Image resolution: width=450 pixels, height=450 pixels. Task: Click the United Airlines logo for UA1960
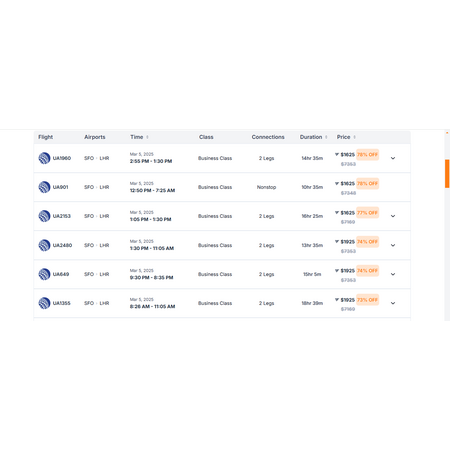click(44, 158)
